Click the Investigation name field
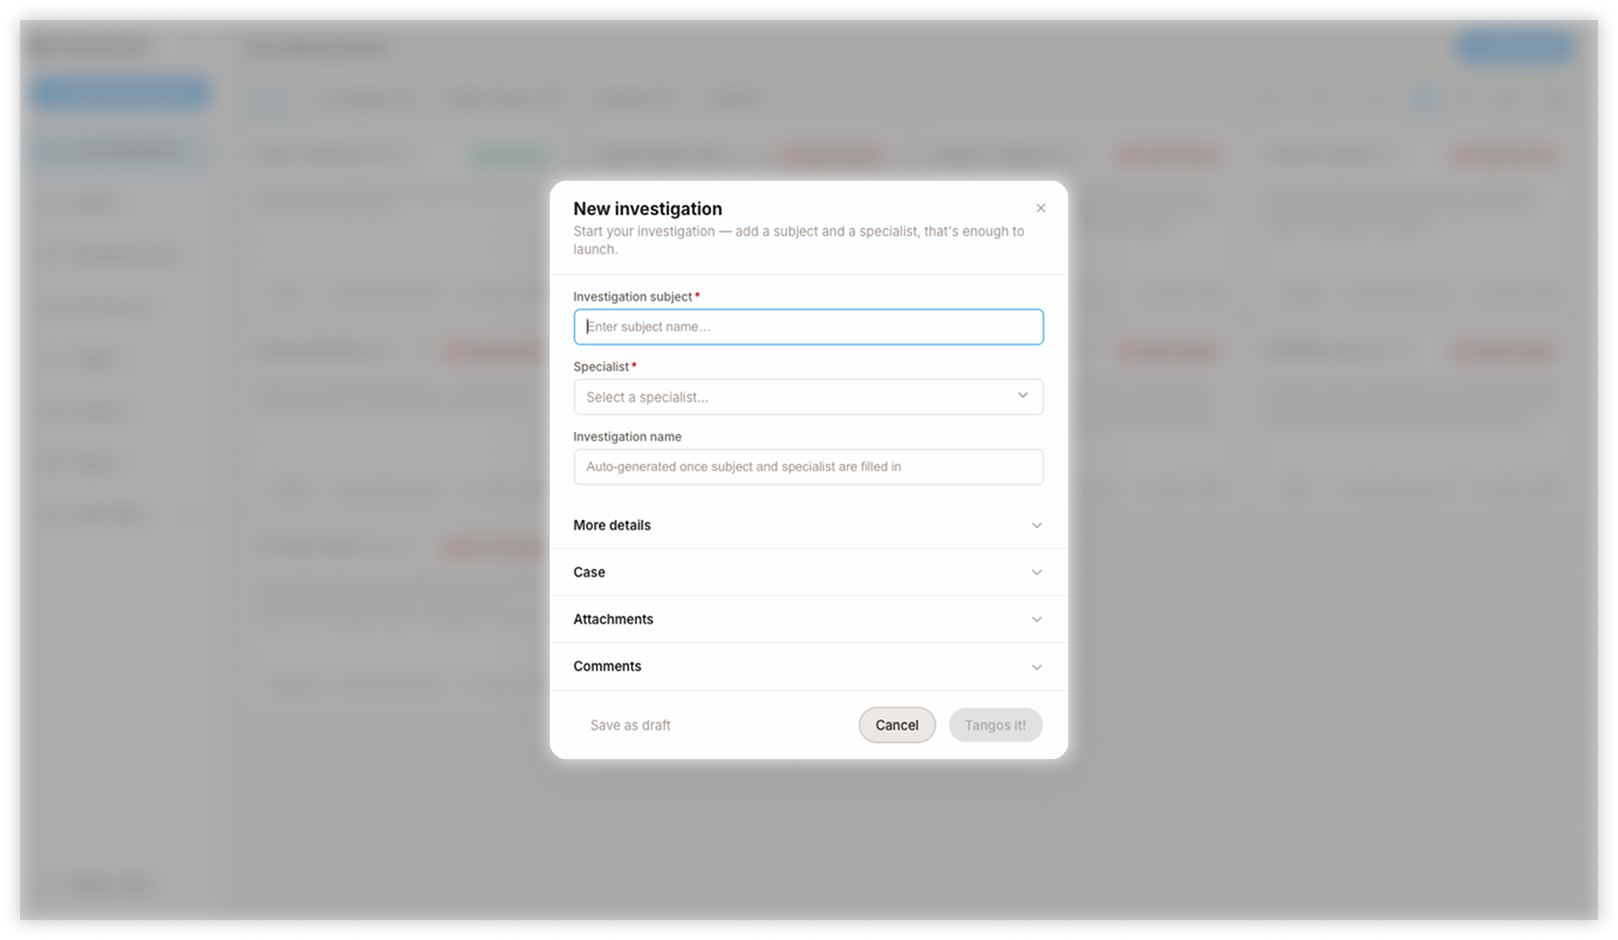 tap(808, 467)
